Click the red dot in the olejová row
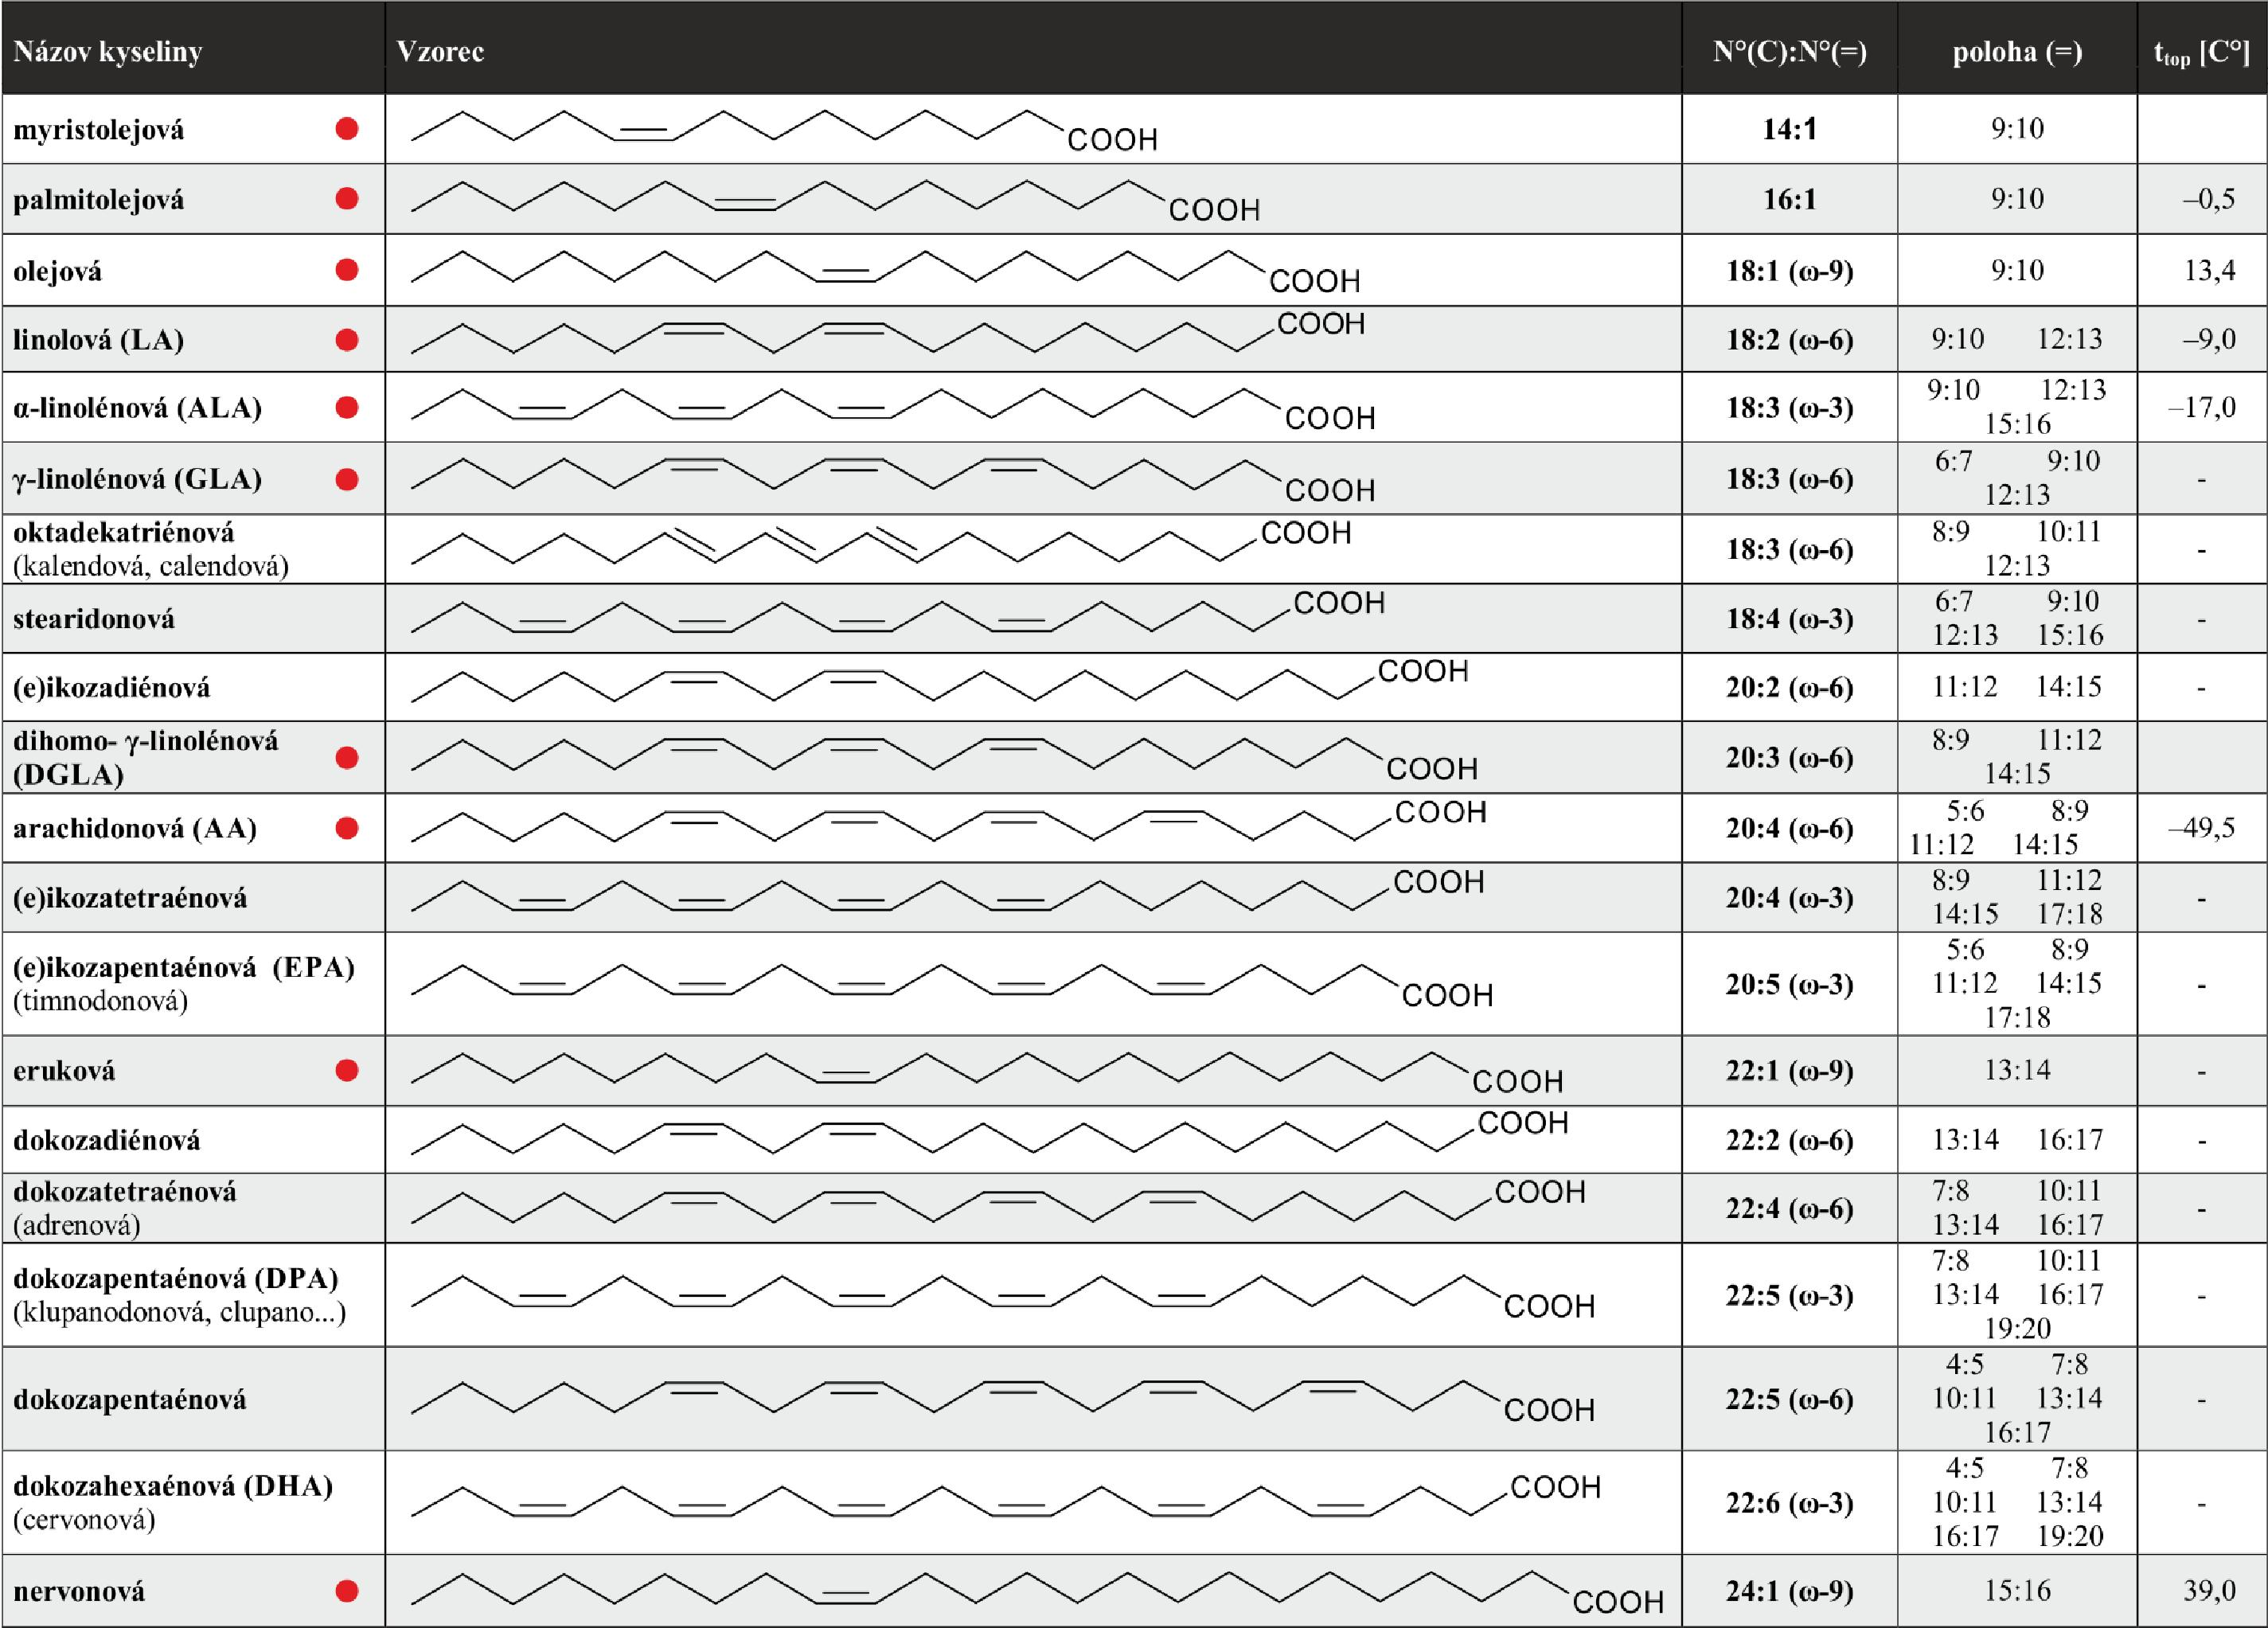 coord(347,270)
